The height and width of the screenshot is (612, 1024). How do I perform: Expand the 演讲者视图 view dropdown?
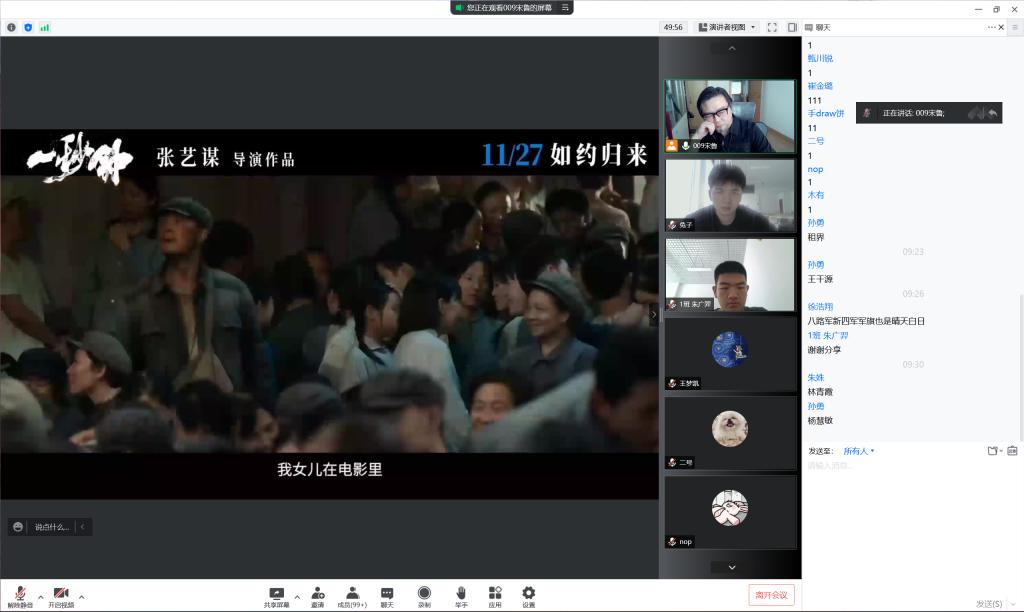[x=727, y=27]
